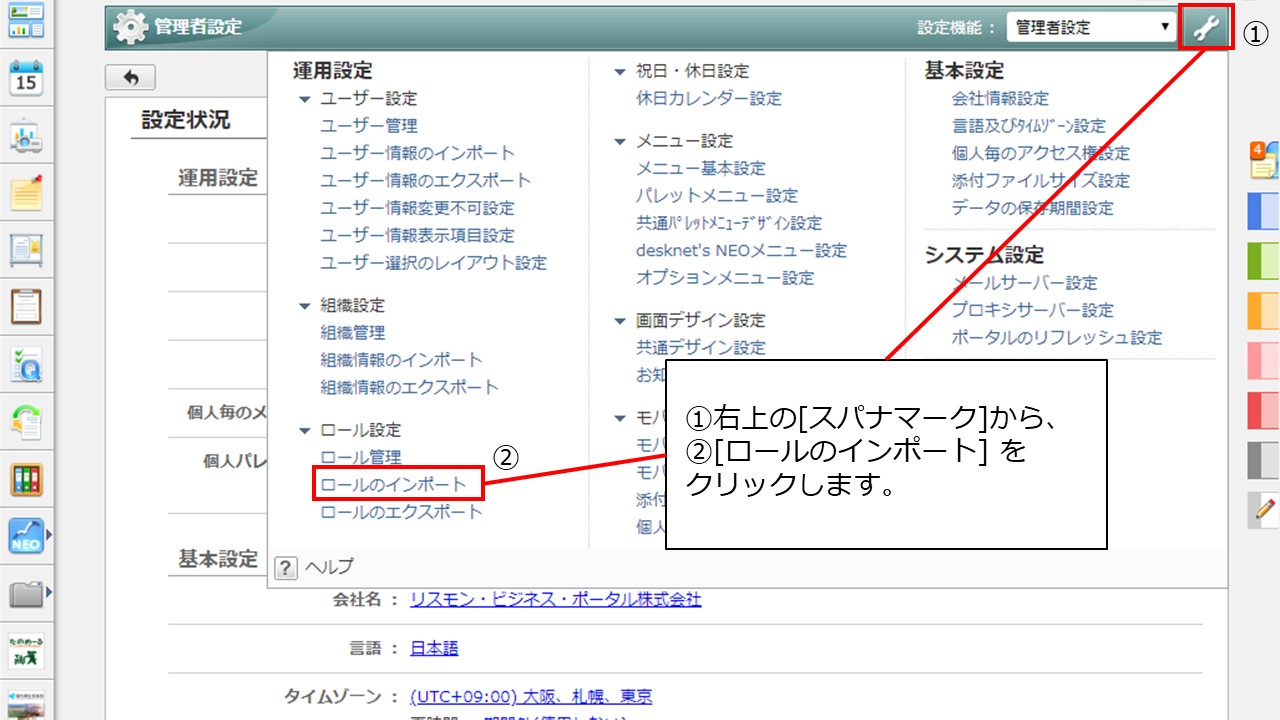Collapse the 祝日・休日設定 section

[621, 72]
